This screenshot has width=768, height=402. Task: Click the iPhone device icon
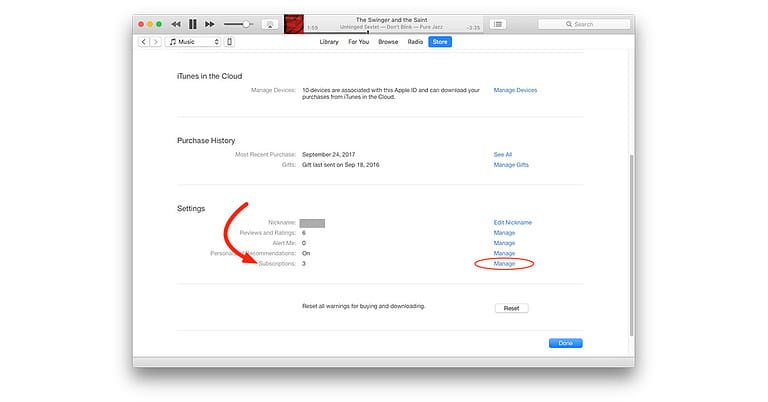(229, 42)
